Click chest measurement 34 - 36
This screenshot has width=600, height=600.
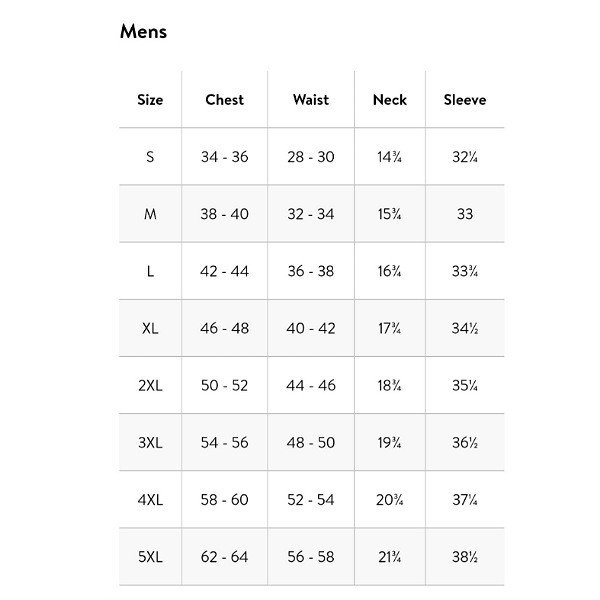tap(224, 157)
